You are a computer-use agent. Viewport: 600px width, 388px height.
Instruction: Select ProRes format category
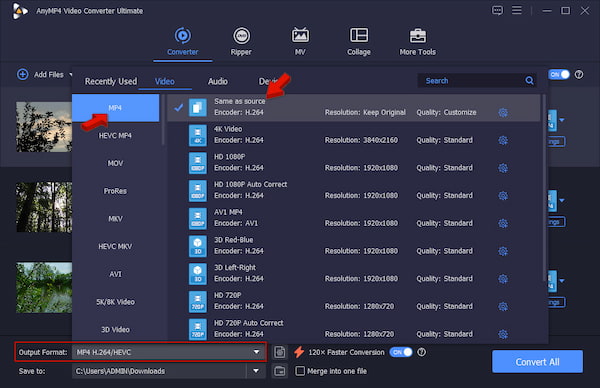pyautogui.click(x=115, y=191)
